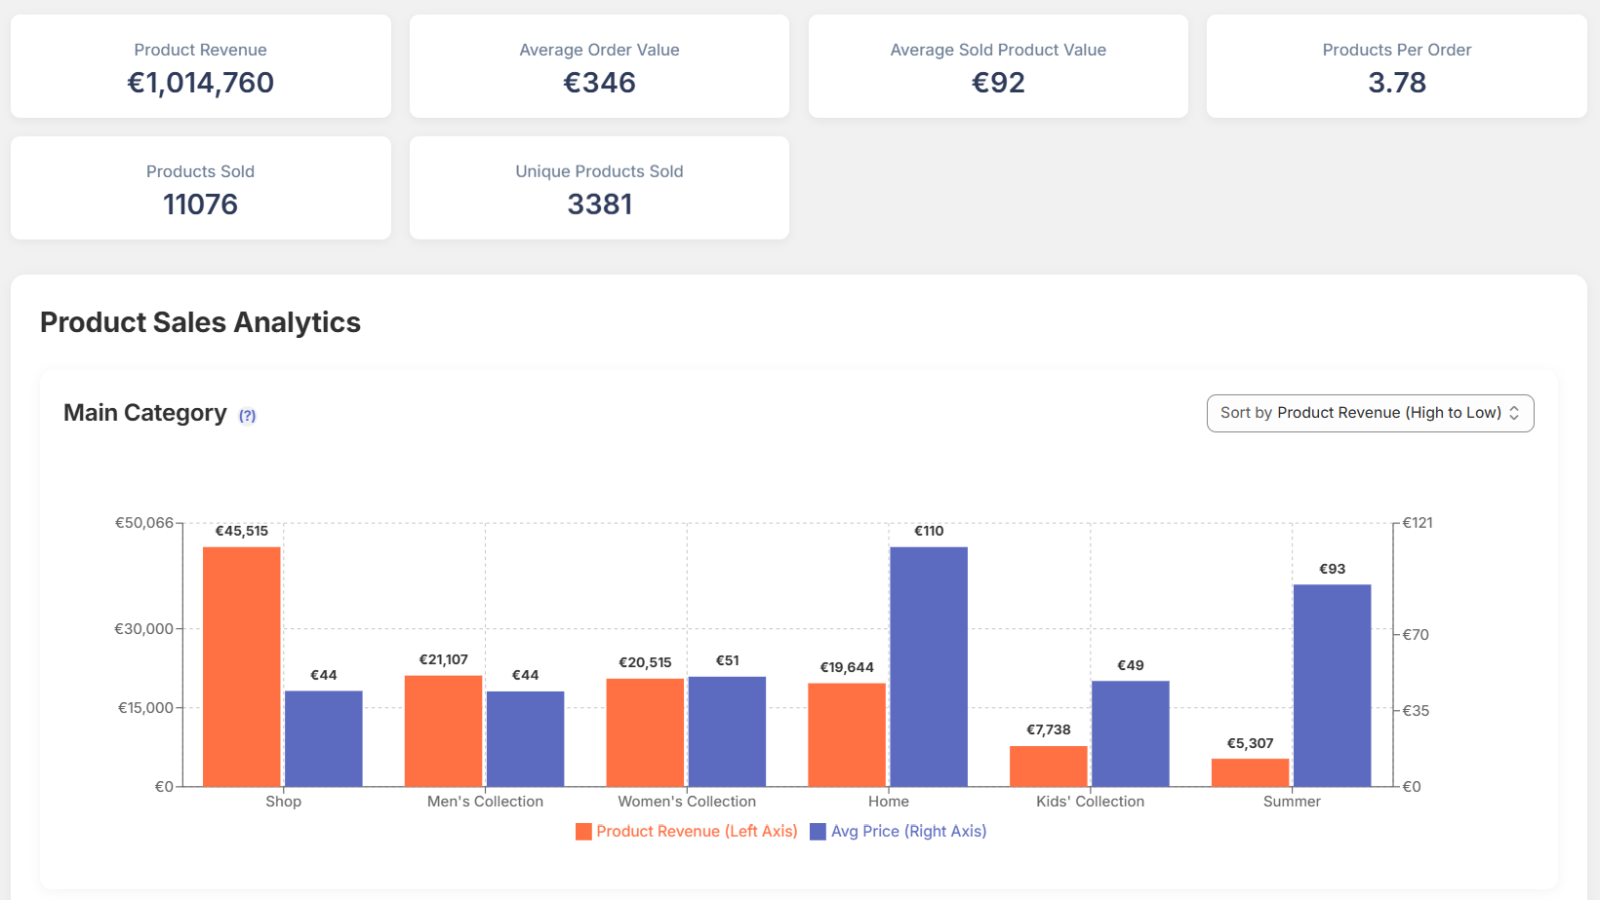This screenshot has width=1600, height=900.
Task: Select the Unique Products Sold card
Action: pos(599,188)
